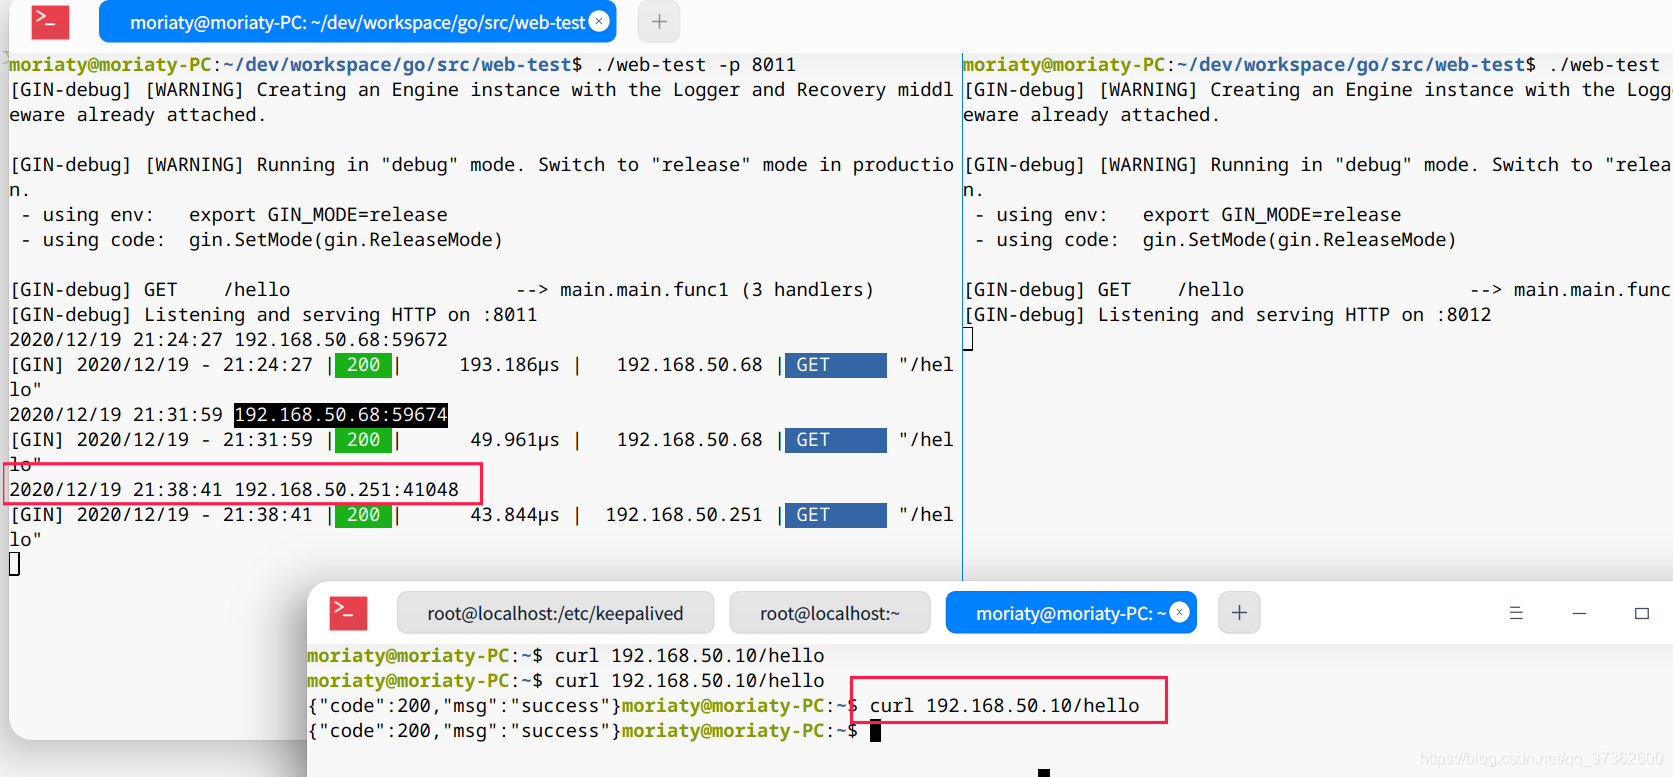
Task: Click the first 'curl 192.168.50.10/hello' command
Action: point(690,656)
